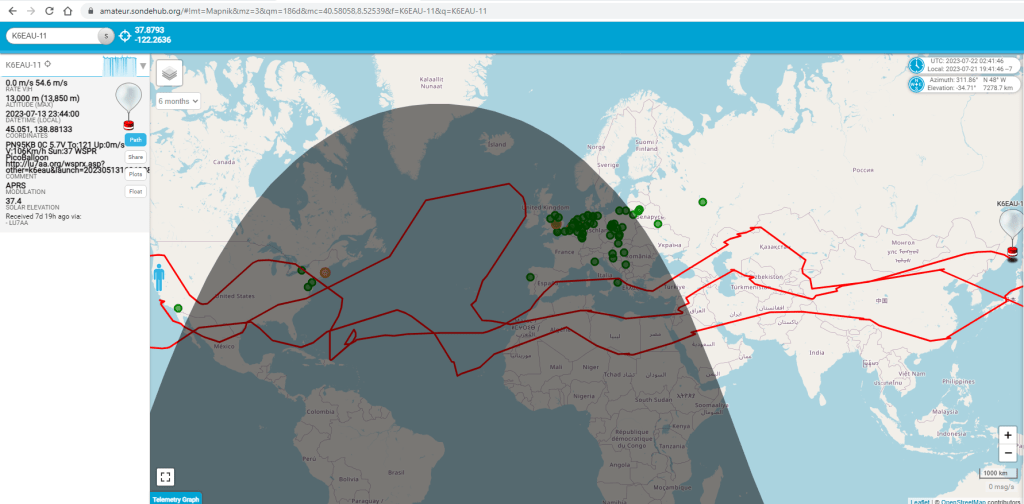This screenshot has height=504, width=1024.
Task: Open the 6 months time range dropdown
Action: pos(179,100)
